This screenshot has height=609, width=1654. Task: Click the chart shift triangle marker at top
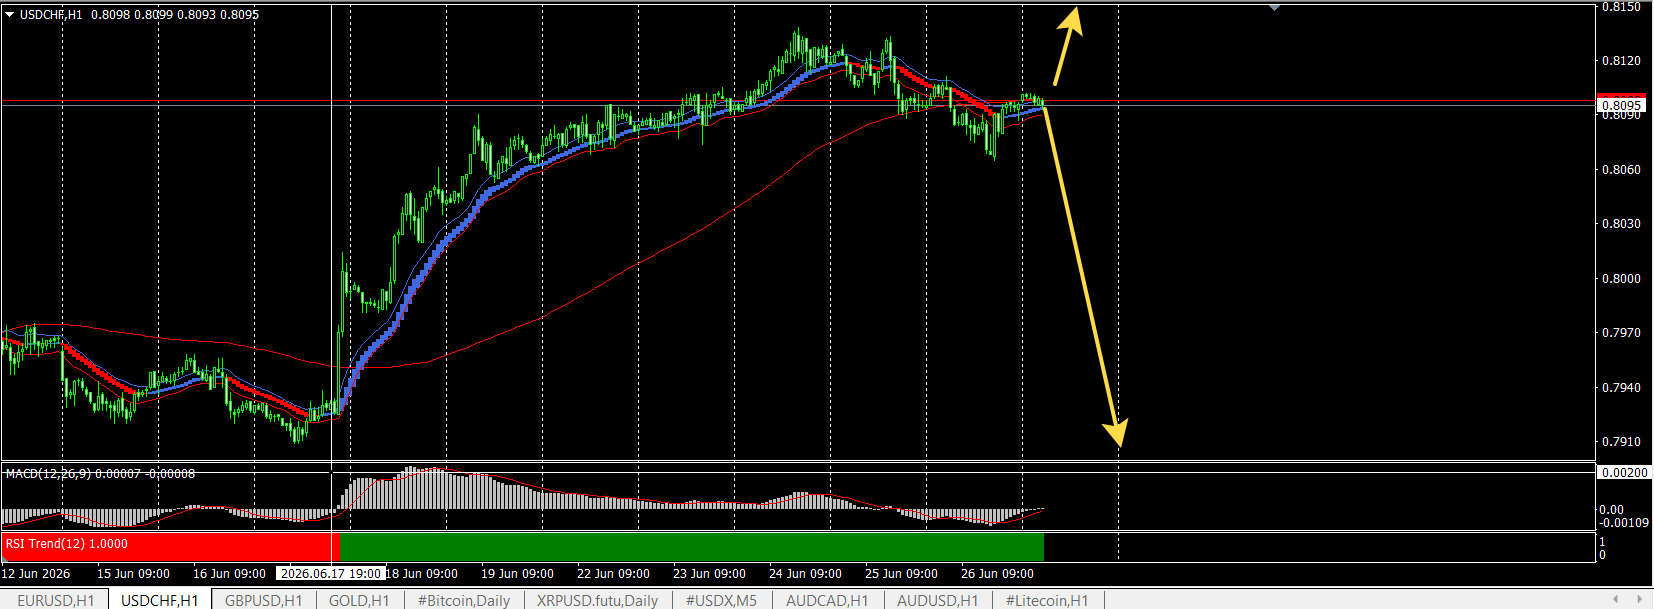coord(1274,8)
